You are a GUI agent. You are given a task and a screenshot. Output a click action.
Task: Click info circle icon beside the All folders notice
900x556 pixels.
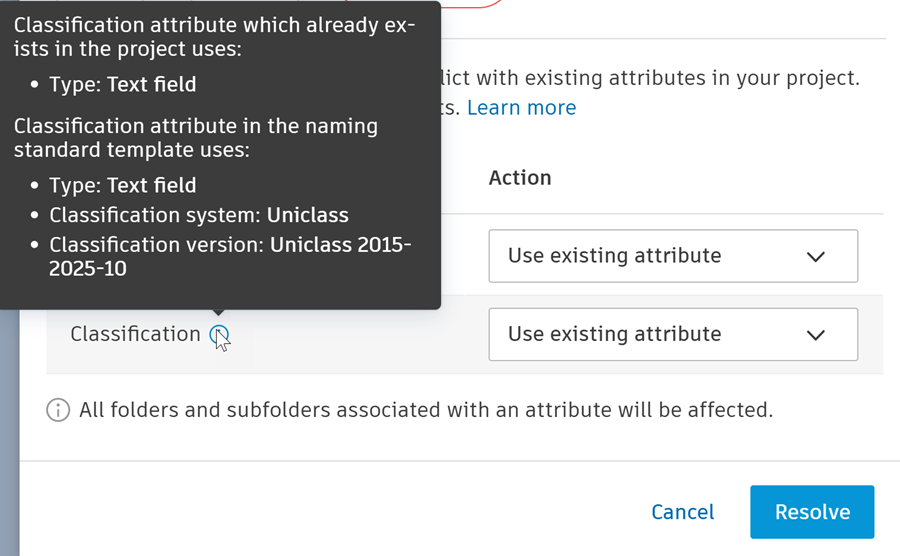pos(58,410)
